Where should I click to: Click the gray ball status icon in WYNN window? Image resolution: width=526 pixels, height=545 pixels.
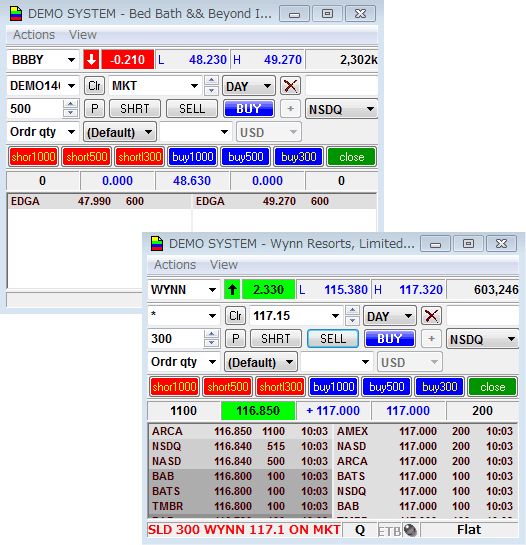click(411, 530)
